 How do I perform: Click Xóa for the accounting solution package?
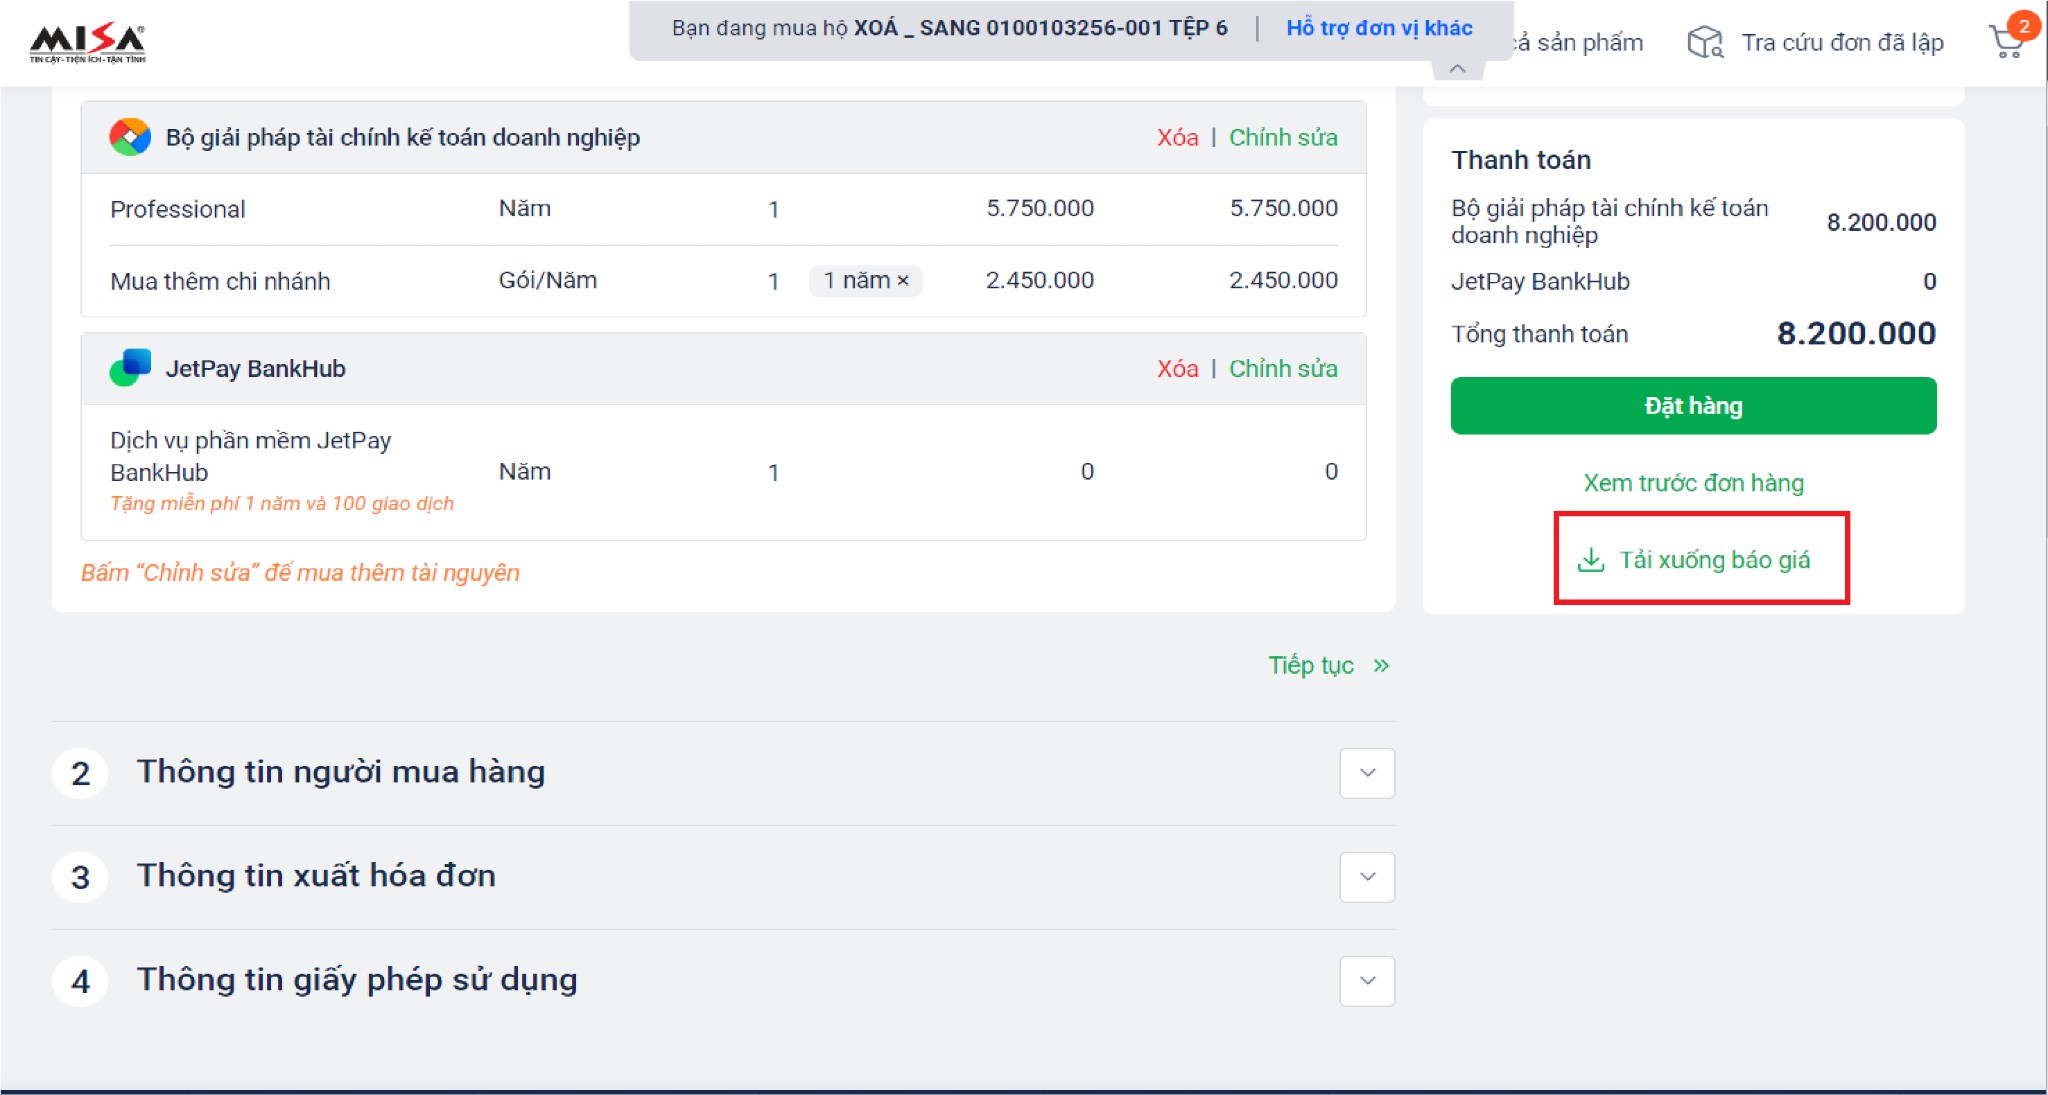[x=1177, y=137]
